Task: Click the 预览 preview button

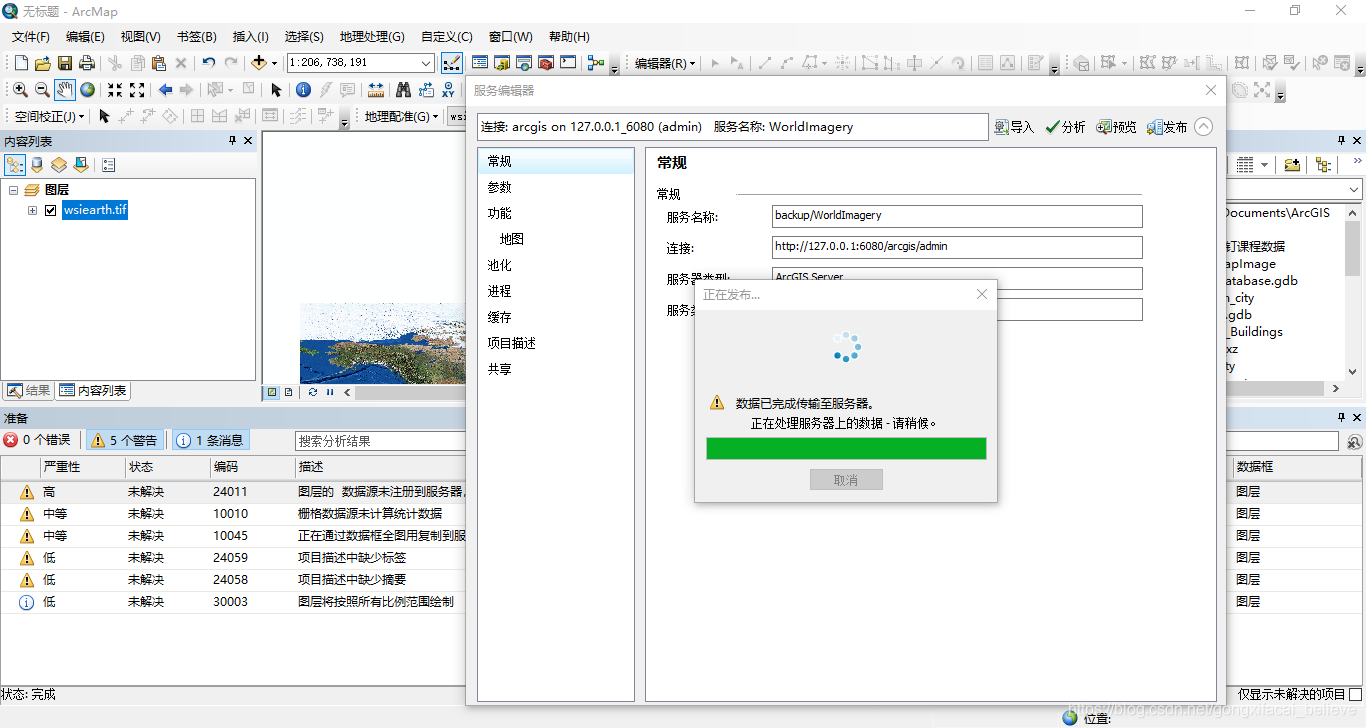Action: point(1116,127)
